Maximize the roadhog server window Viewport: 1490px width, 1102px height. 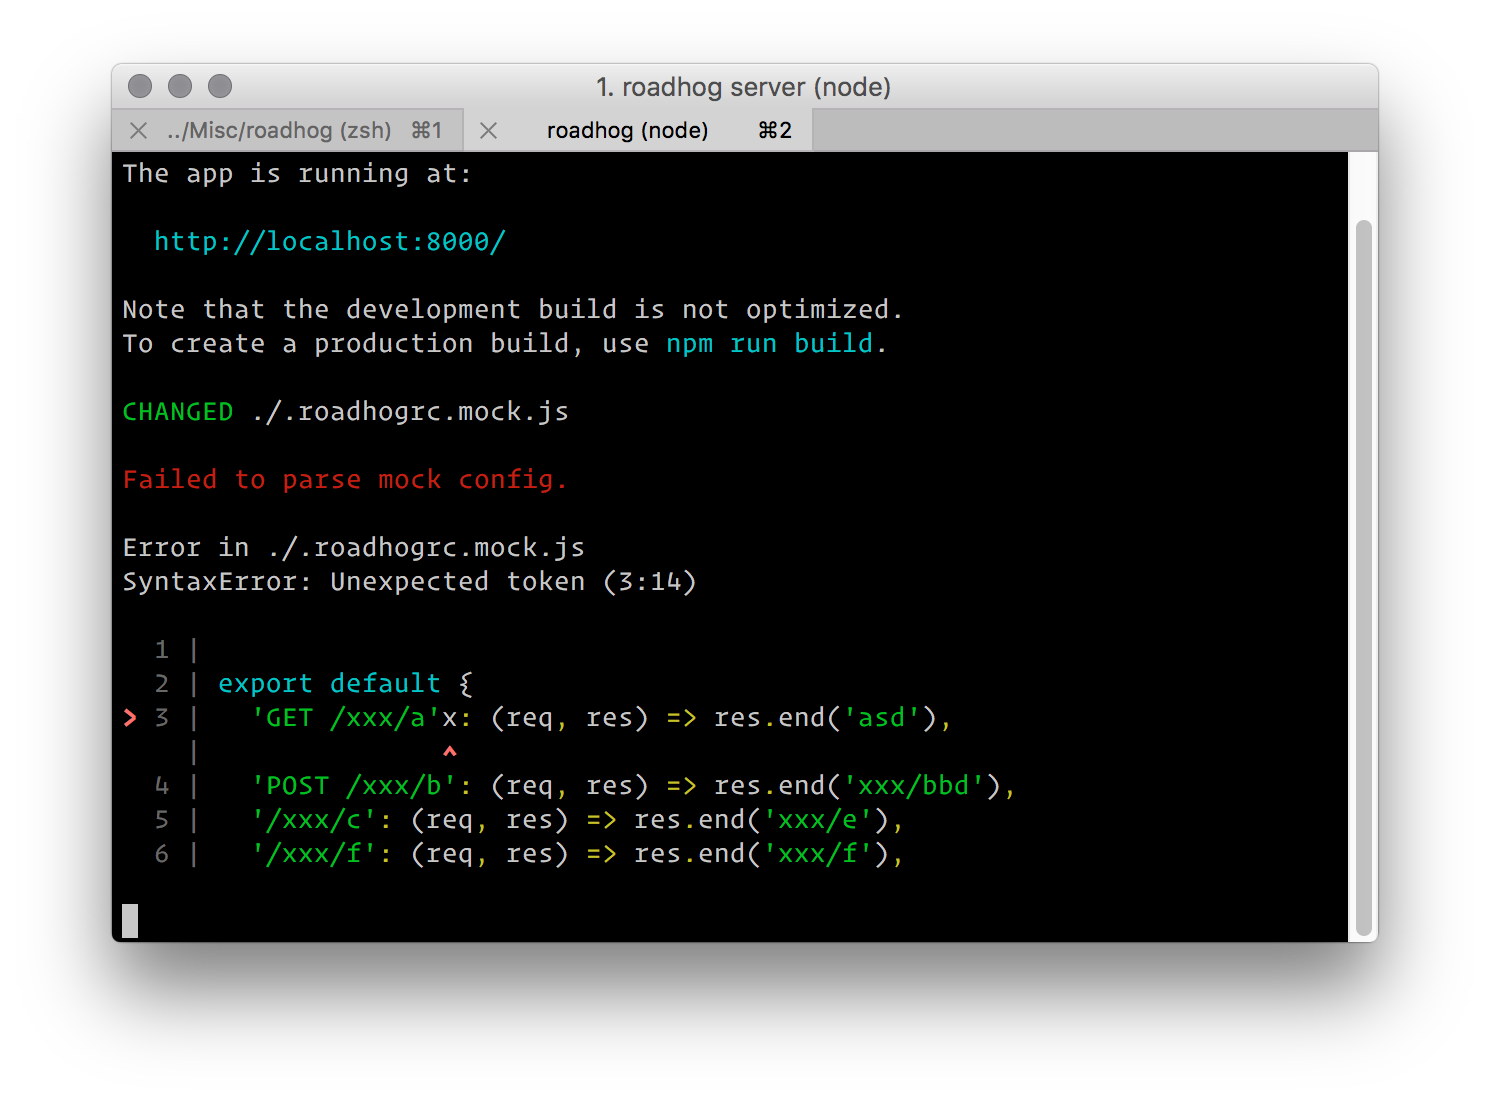point(220,87)
